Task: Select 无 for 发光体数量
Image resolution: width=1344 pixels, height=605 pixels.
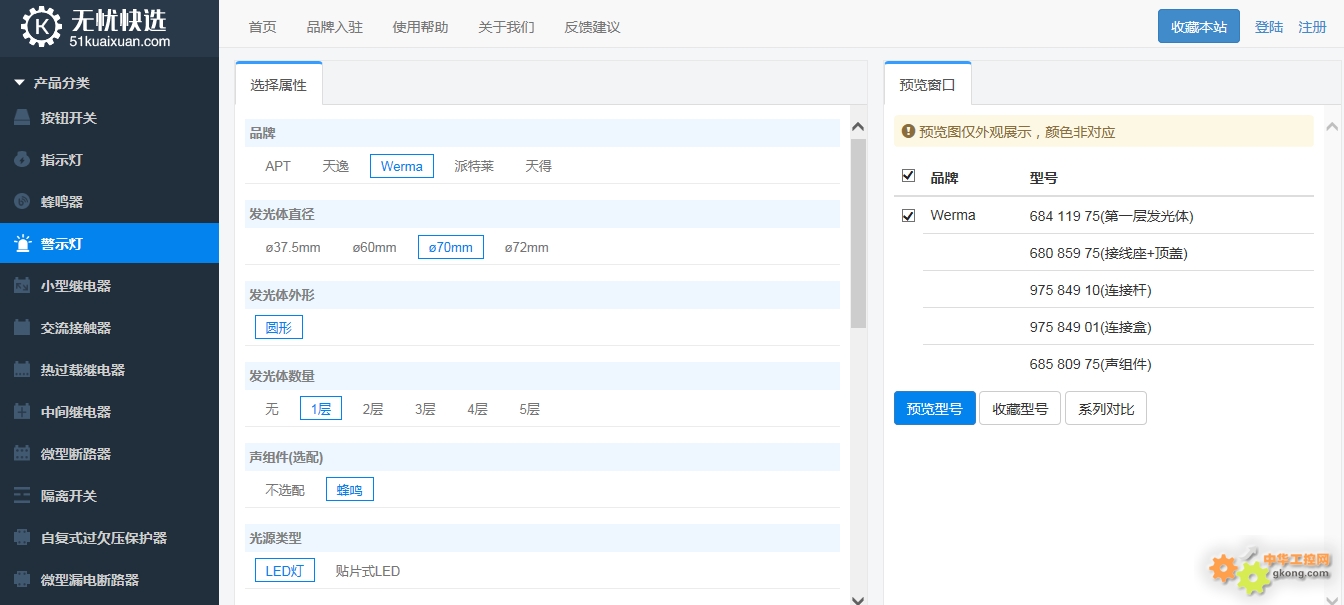Action: [272, 409]
